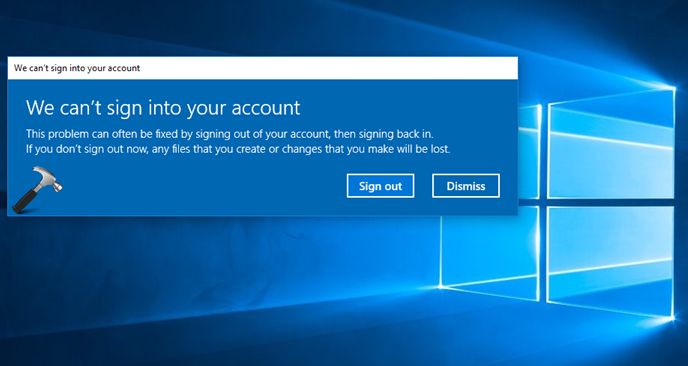Dismiss the sign-in error dialog
Viewport: 688px width, 366px height.
pos(466,186)
